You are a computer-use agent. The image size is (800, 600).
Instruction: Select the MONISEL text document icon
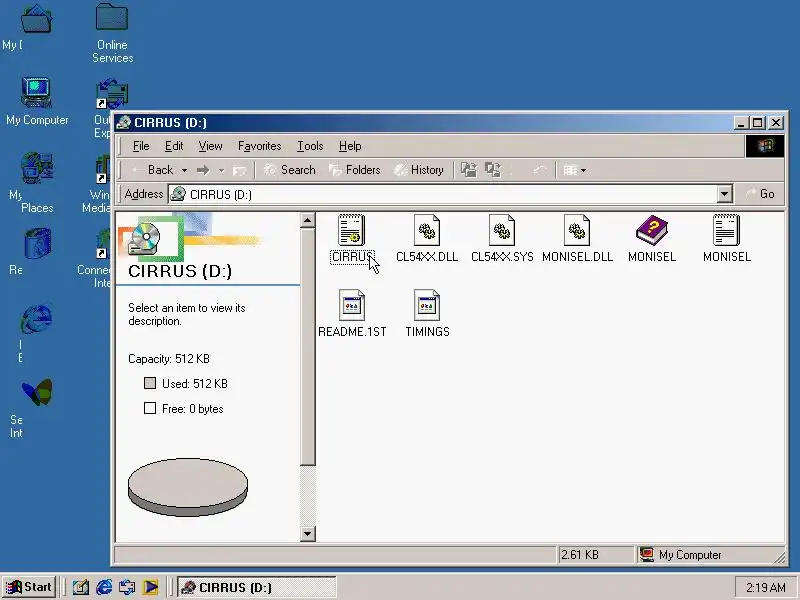(x=727, y=230)
